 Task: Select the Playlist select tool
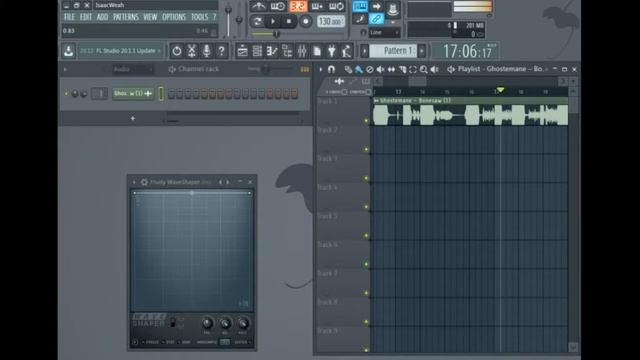pyautogui.click(x=413, y=70)
